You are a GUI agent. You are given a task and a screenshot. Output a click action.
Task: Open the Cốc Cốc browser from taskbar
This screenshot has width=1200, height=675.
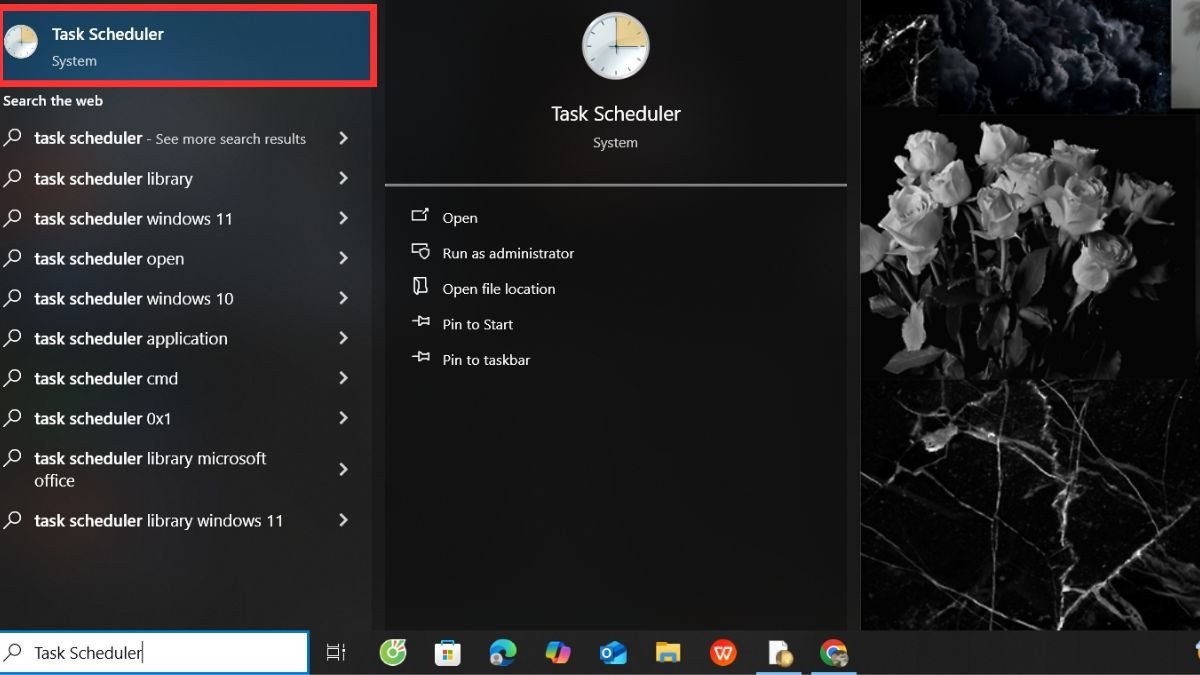pos(392,652)
